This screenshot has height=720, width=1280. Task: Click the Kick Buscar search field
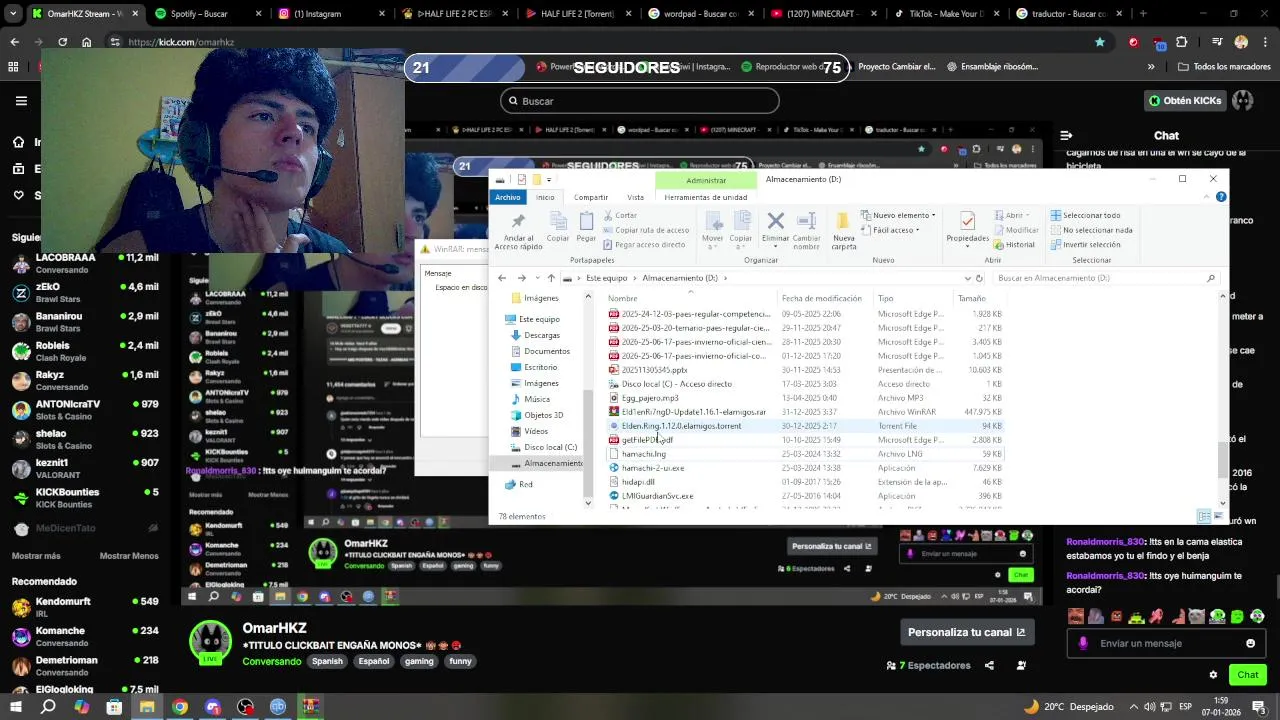tap(640, 101)
